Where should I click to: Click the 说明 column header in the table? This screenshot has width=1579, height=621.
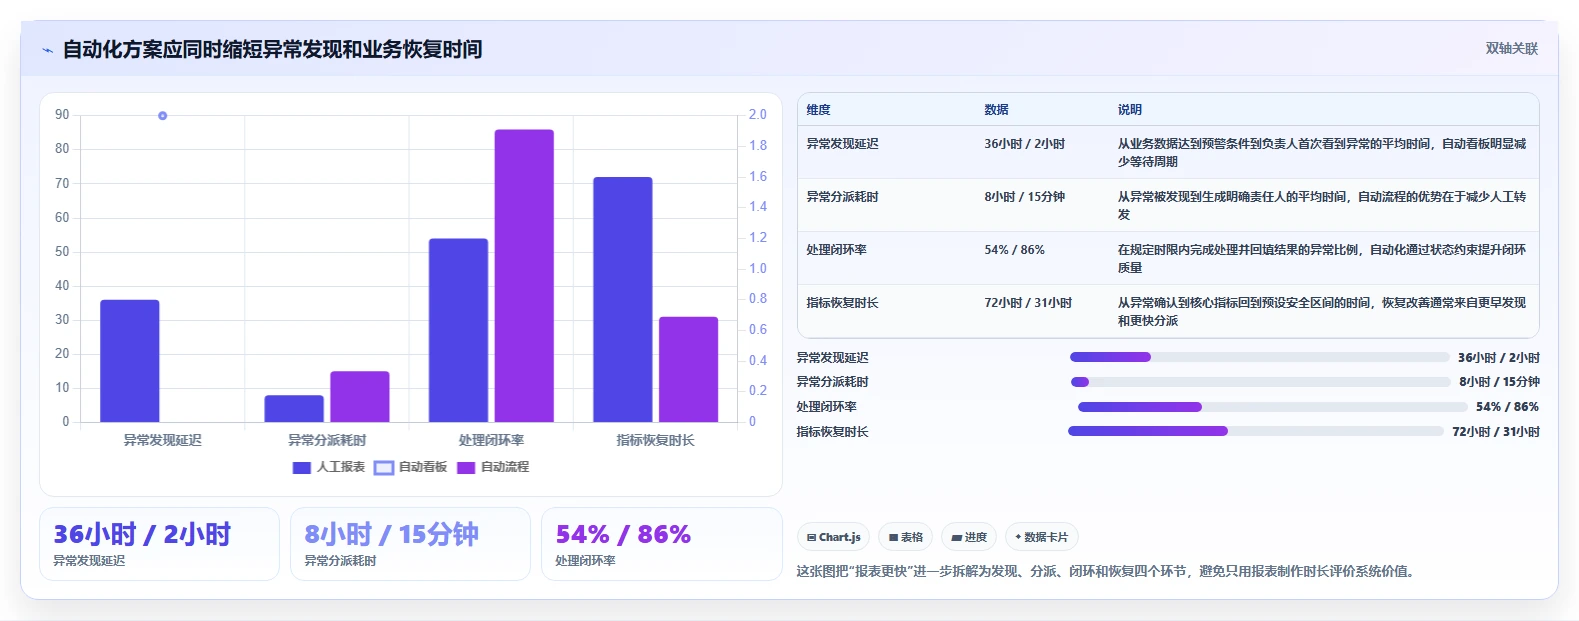pyautogui.click(x=1130, y=110)
